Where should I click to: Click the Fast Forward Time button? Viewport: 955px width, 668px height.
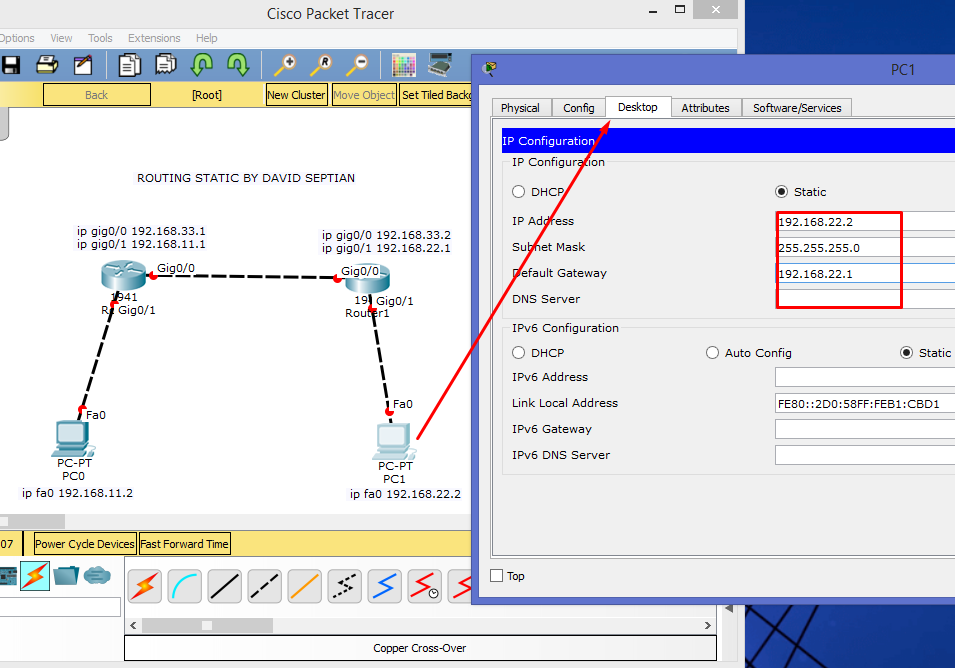(184, 543)
